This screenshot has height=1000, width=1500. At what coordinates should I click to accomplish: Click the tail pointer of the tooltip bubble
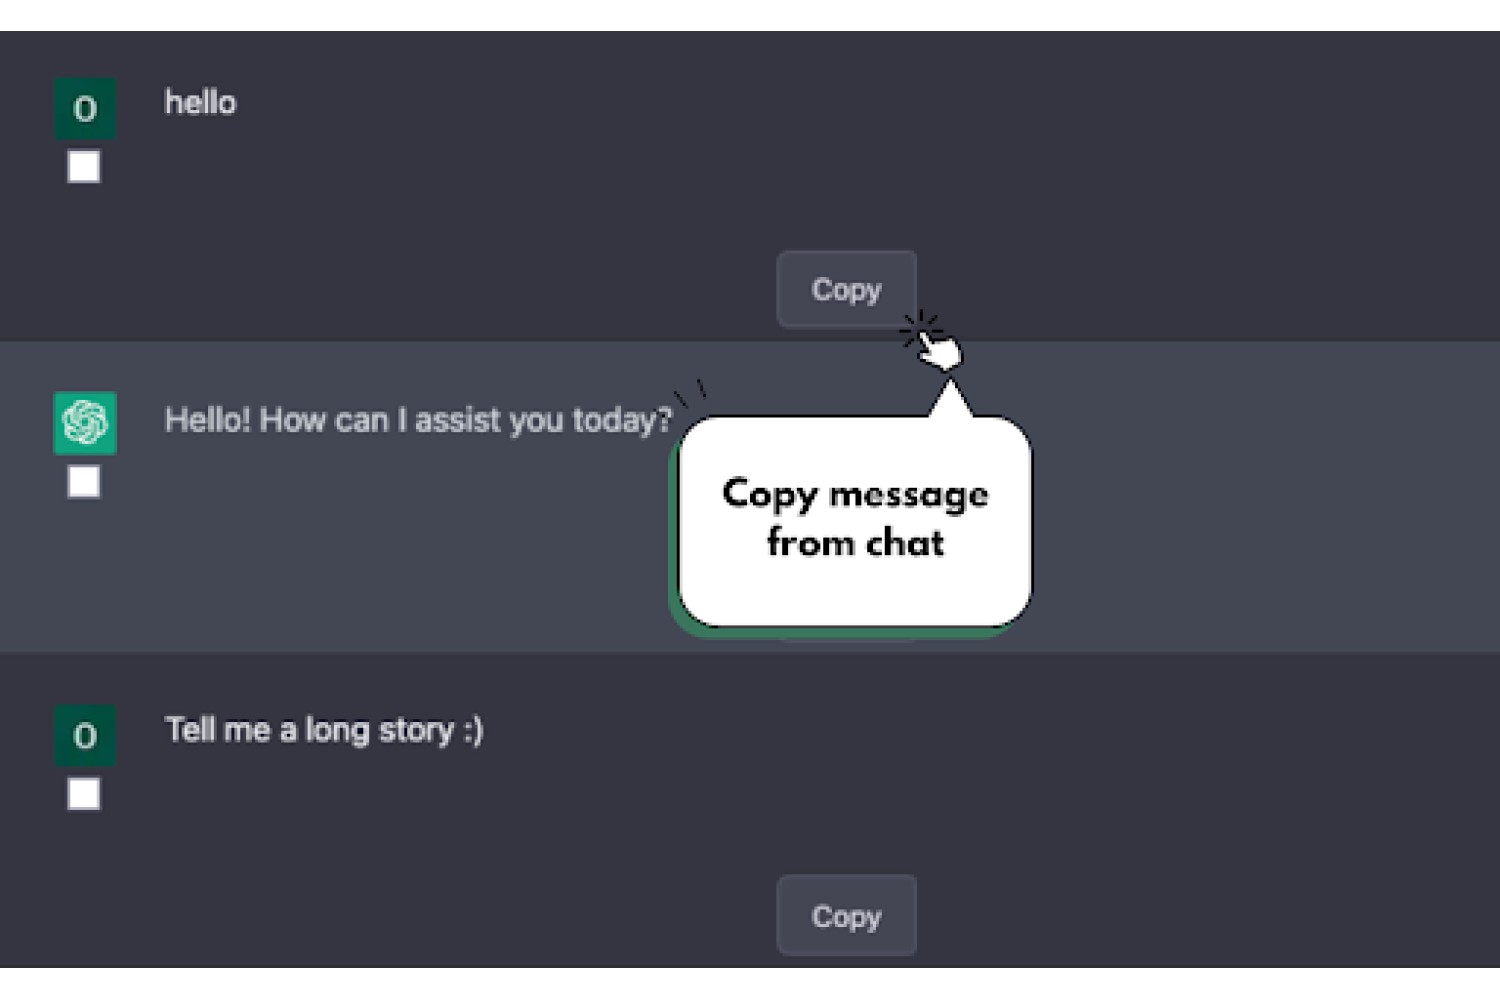click(950, 398)
